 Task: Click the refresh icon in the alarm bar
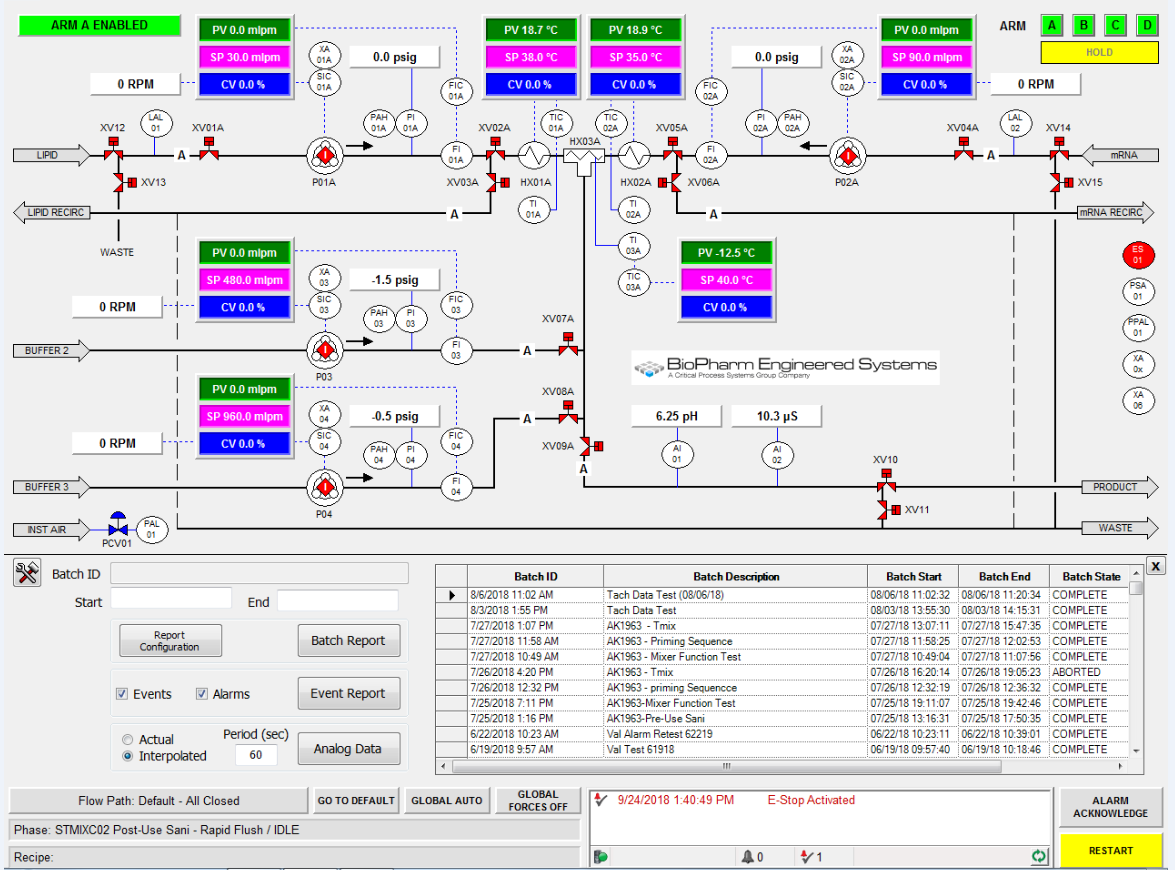(1039, 856)
